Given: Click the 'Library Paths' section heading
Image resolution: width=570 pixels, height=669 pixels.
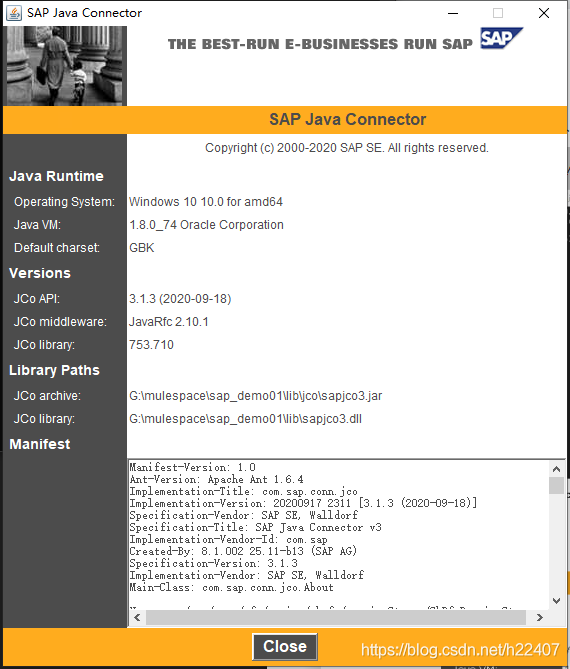Looking at the screenshot, I should coord(54,370).
